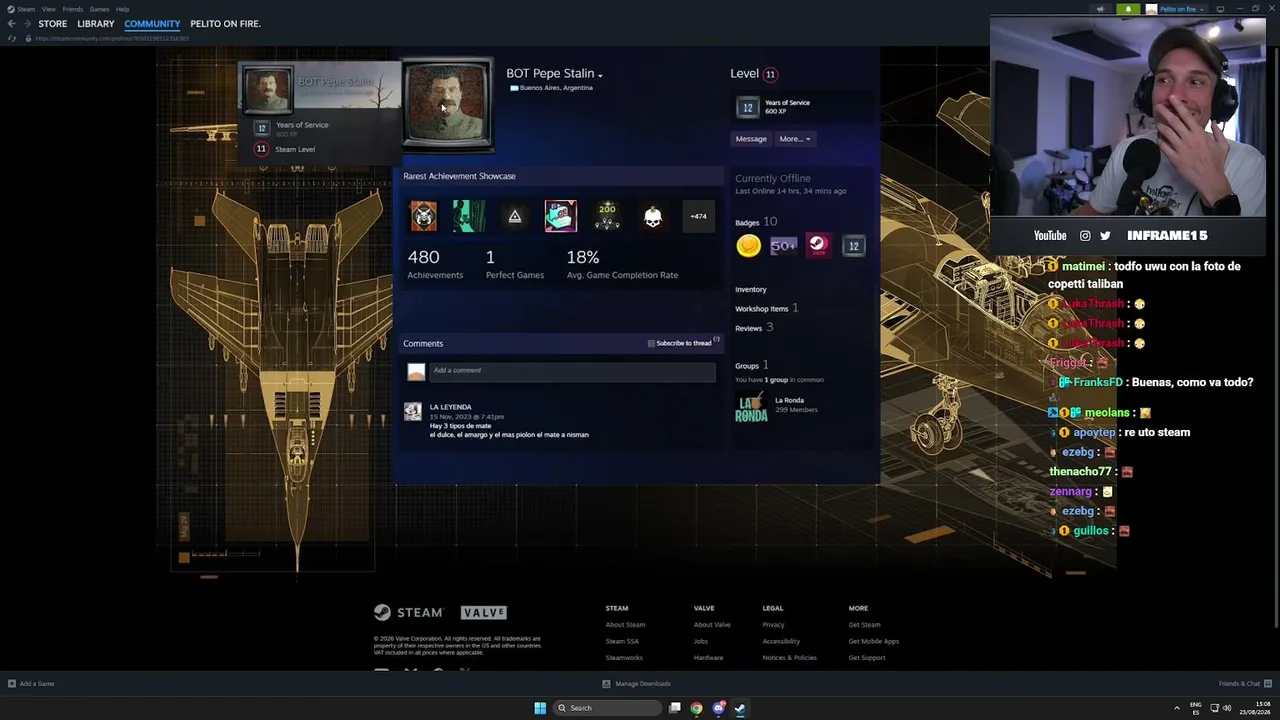
Task: Open Task View on the taskbar
Action: 675,708
